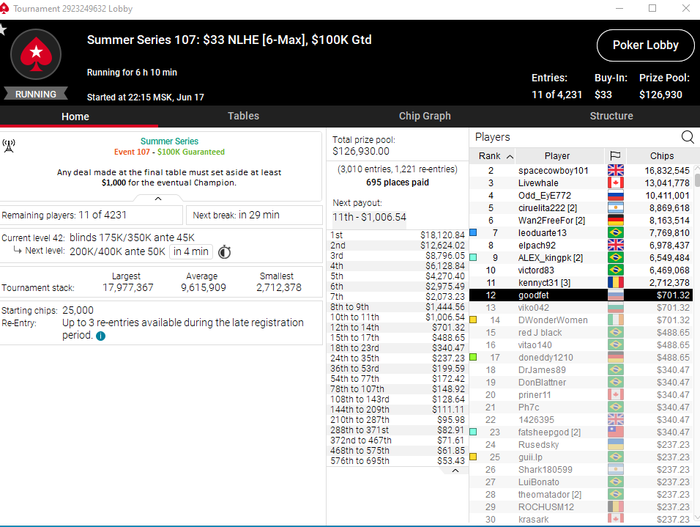Select player row spacecowboy101
The image size is (700, 527).
582,170
